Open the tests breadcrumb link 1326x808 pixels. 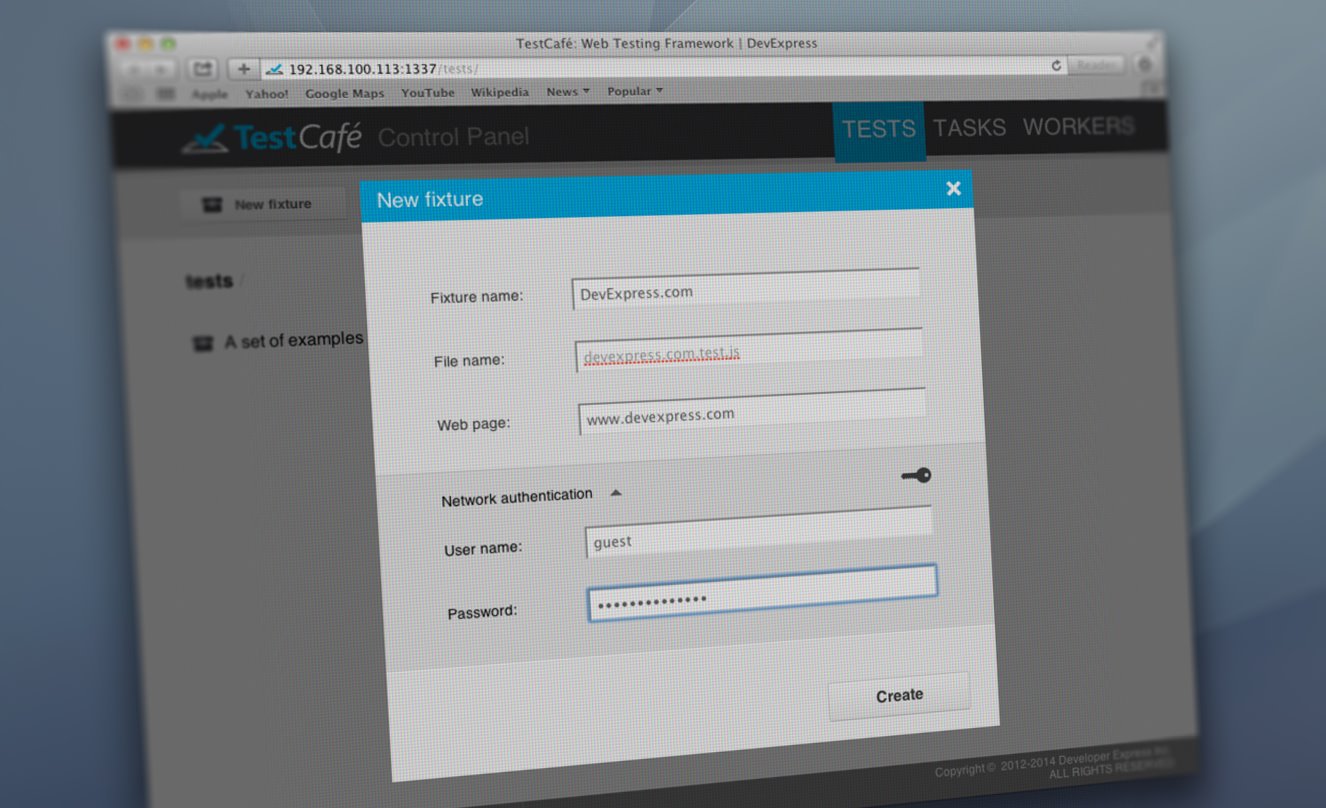(209, 281)
